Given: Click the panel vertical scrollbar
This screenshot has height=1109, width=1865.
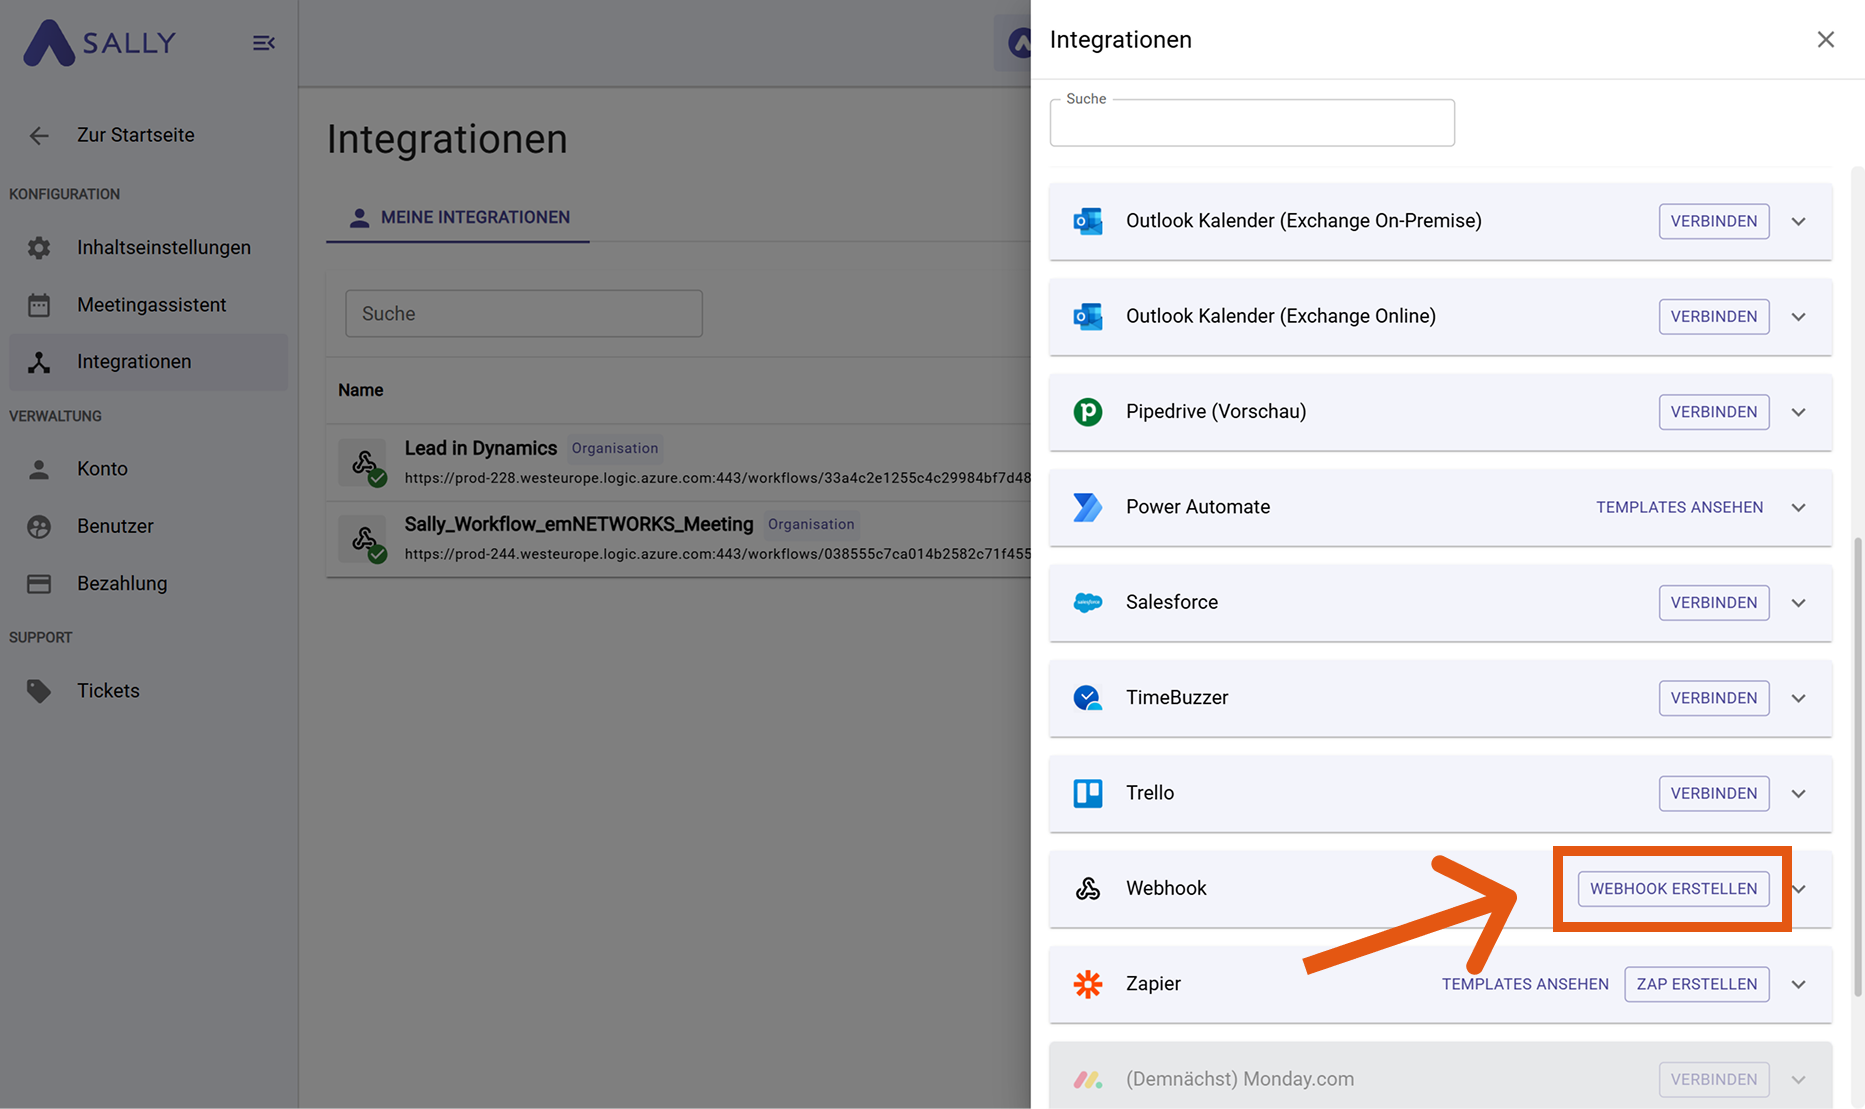Looking at the screenshot, I should click(x=1858, y=768).
